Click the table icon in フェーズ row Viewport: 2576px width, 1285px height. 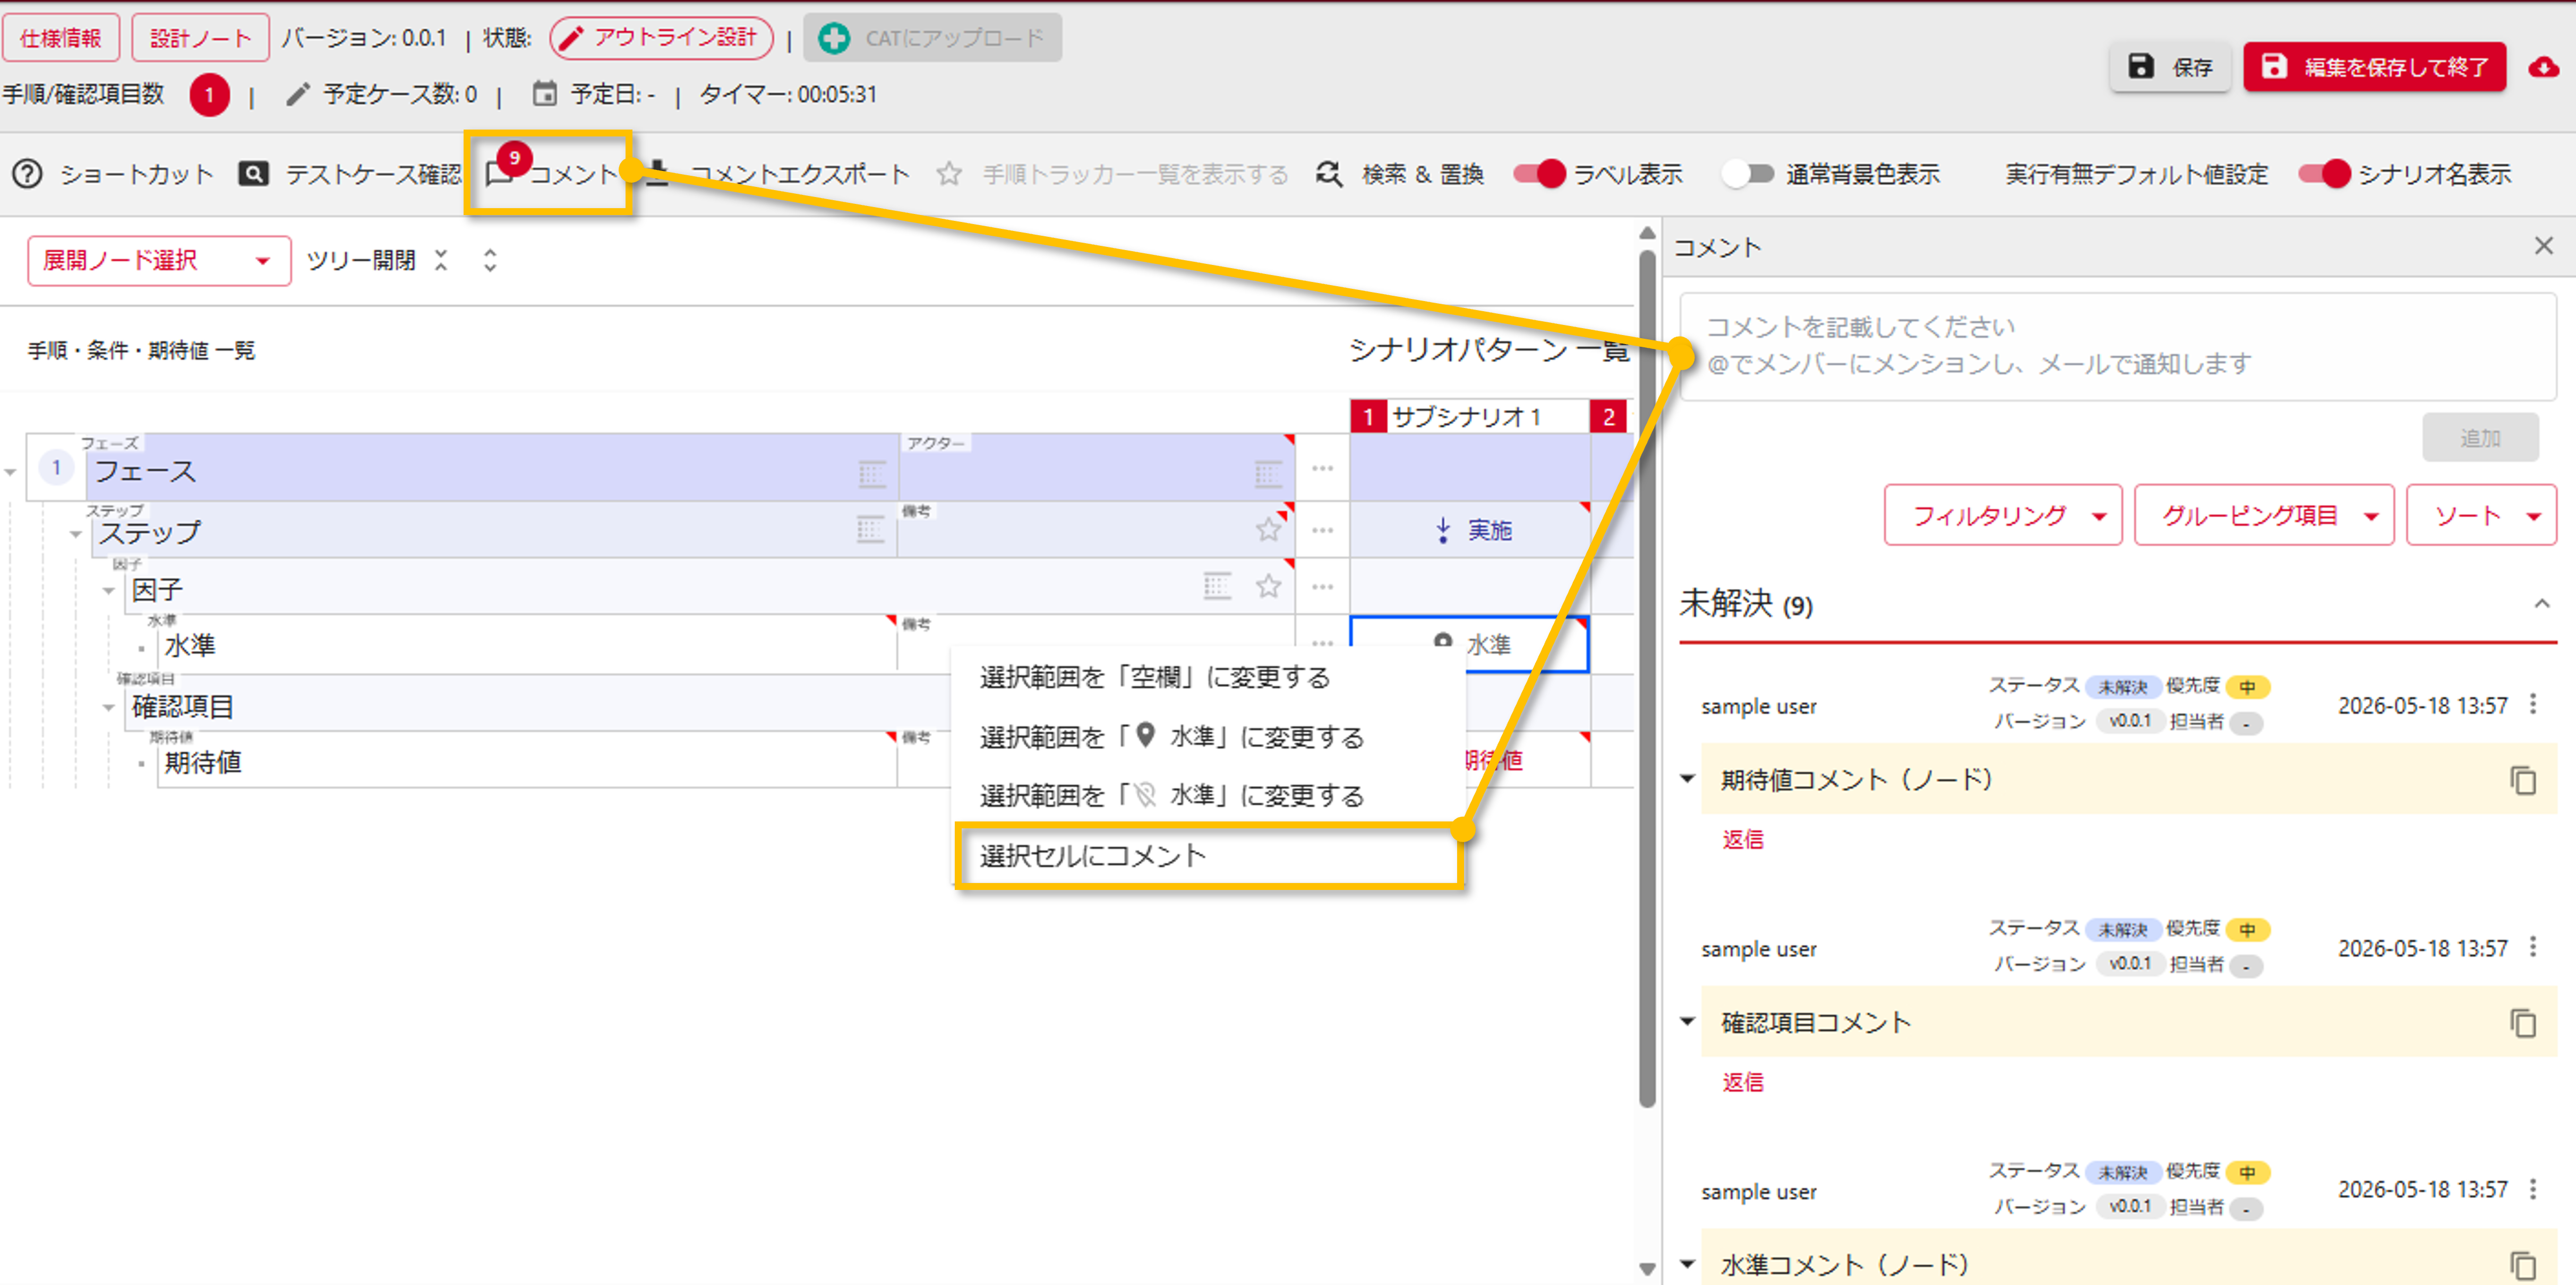pyautogui.click(x=872, y=474)
